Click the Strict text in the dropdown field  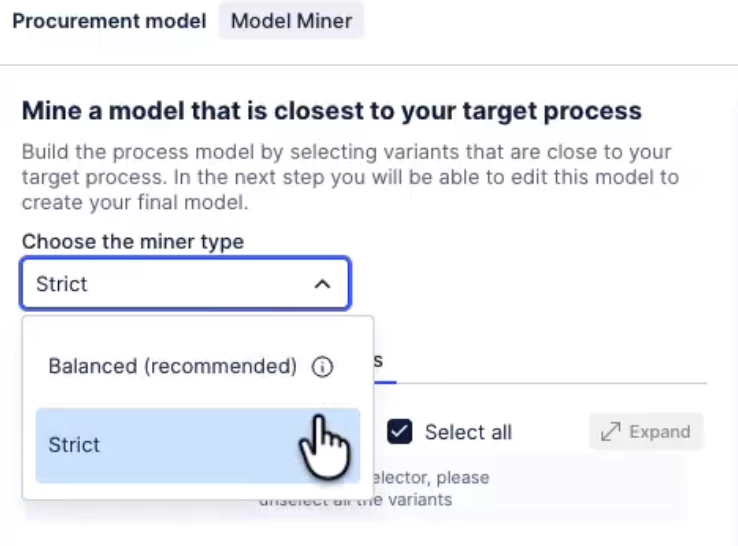point(62,285)
